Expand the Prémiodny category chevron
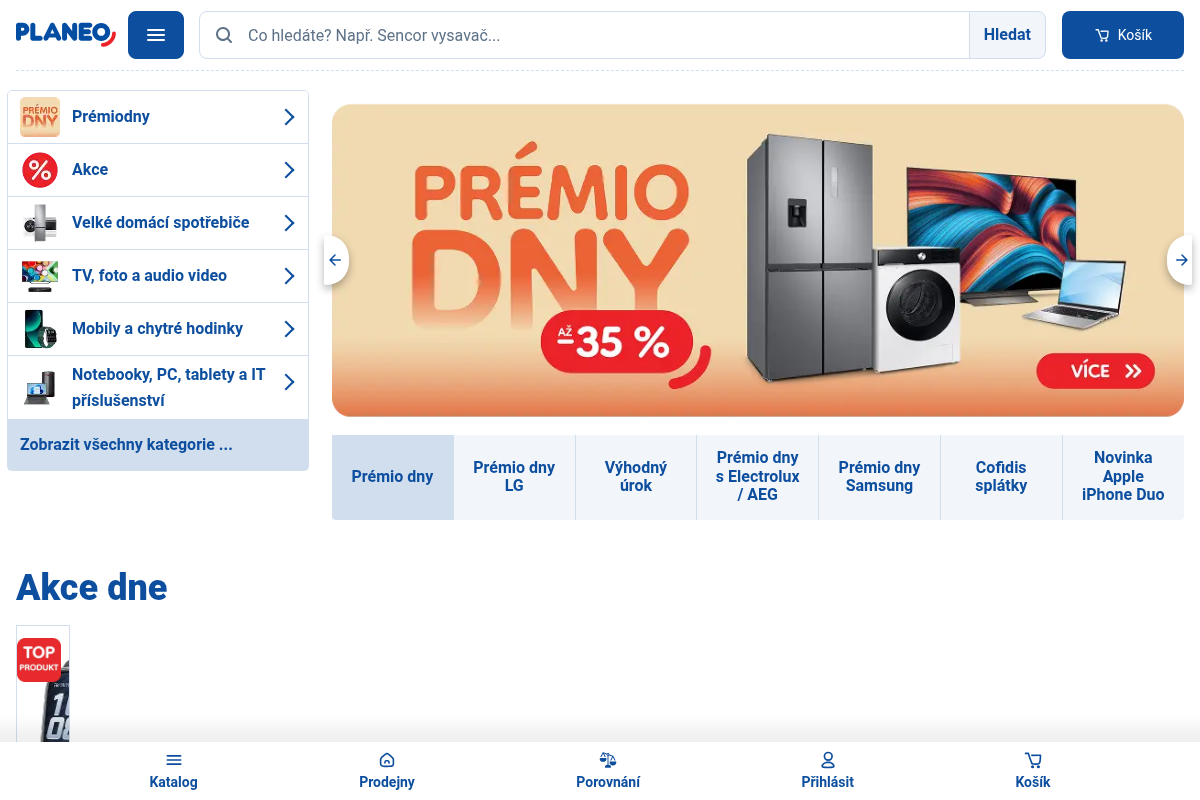Viewport: 1200px width, 800px height. [289, 117]
